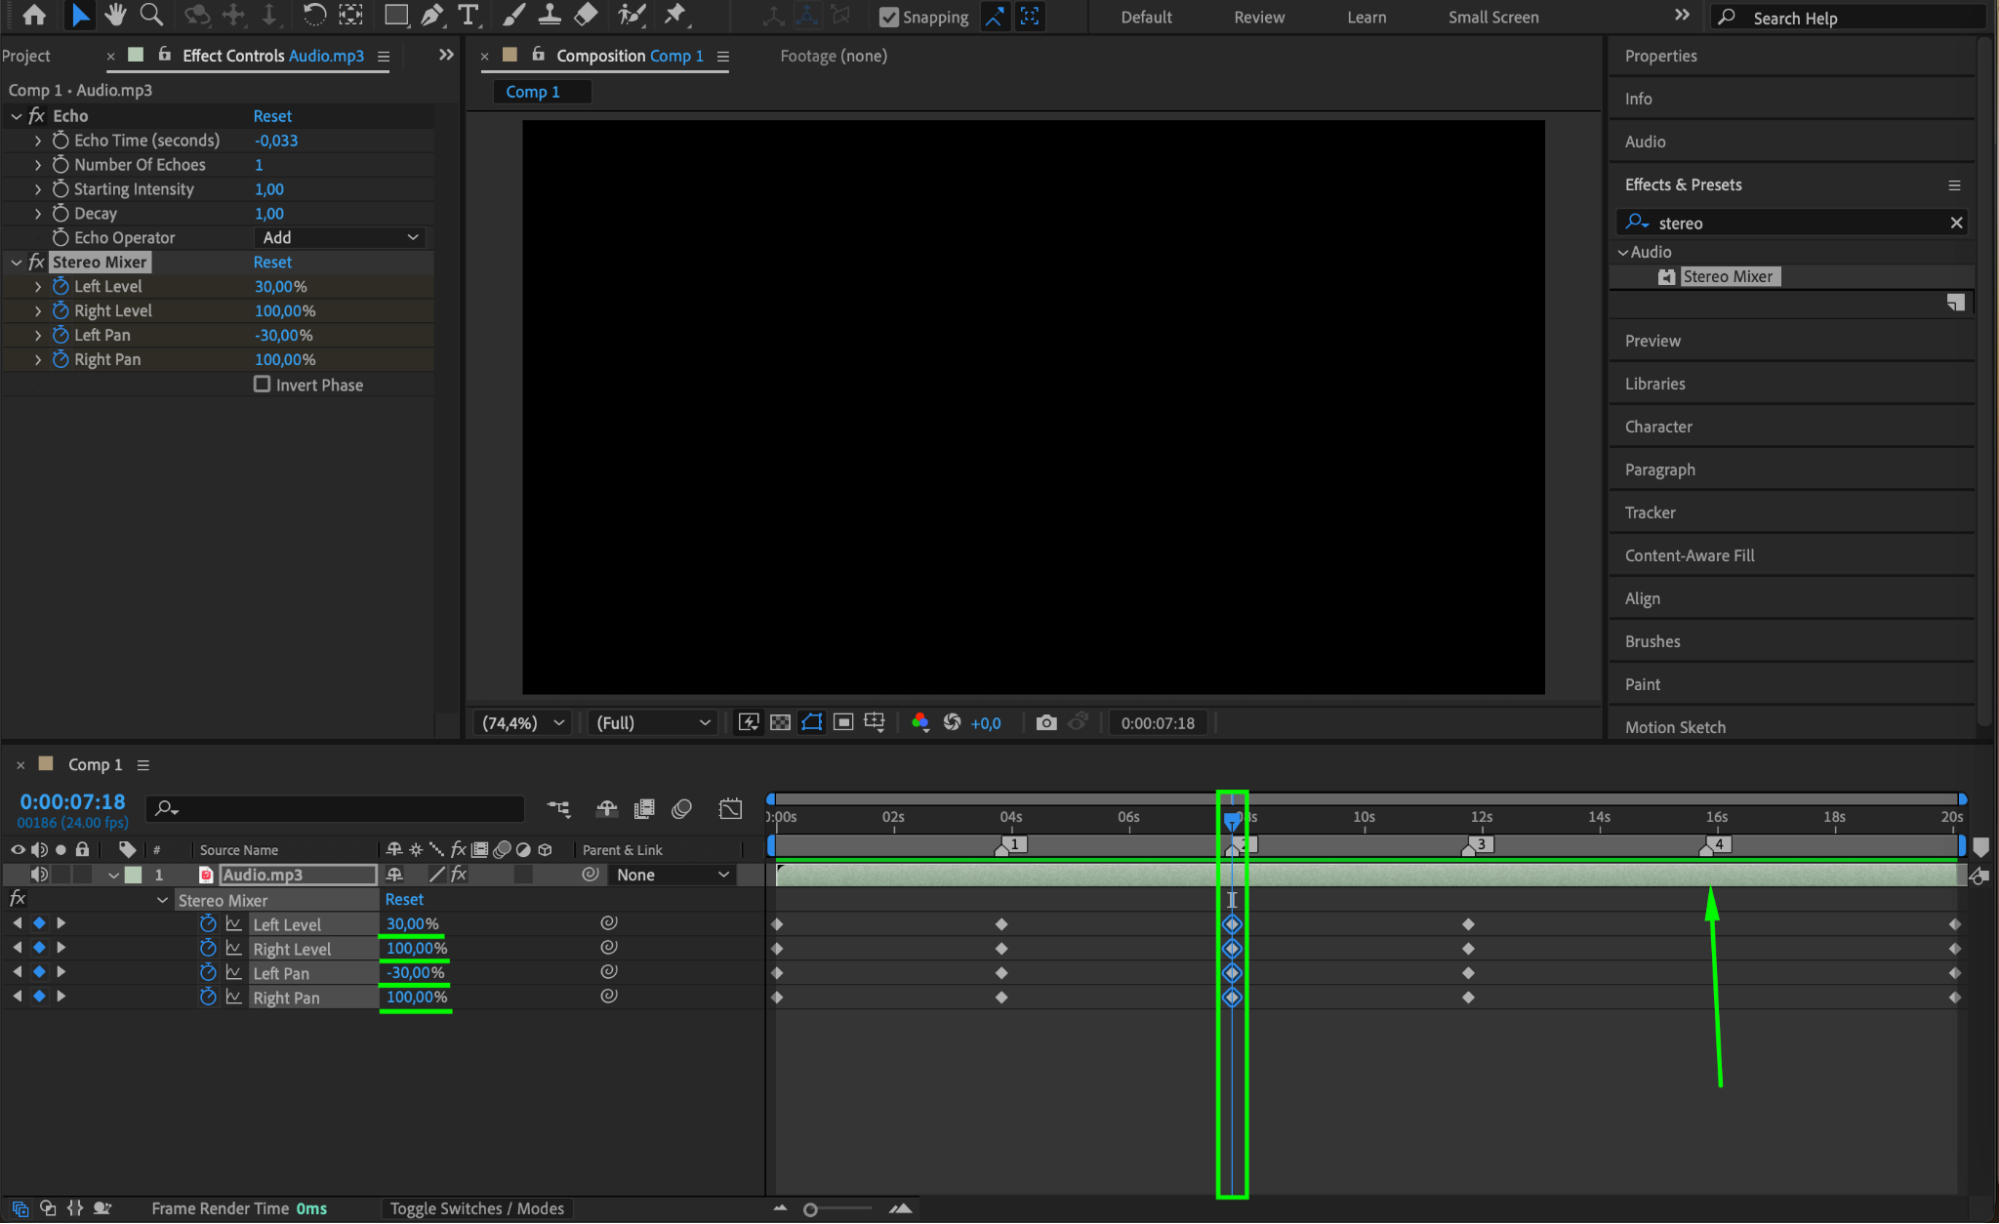Click the Home icon in toolbar
The width and height of the screenshot is (1999, 1224).
(34, 15)
